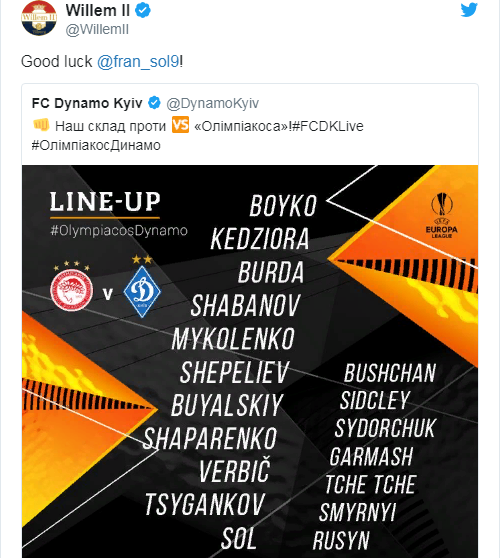Click the LINE-UP heading in image
Image resolution: width=501 pixels, height=558 pixels.
pos(105,201)
